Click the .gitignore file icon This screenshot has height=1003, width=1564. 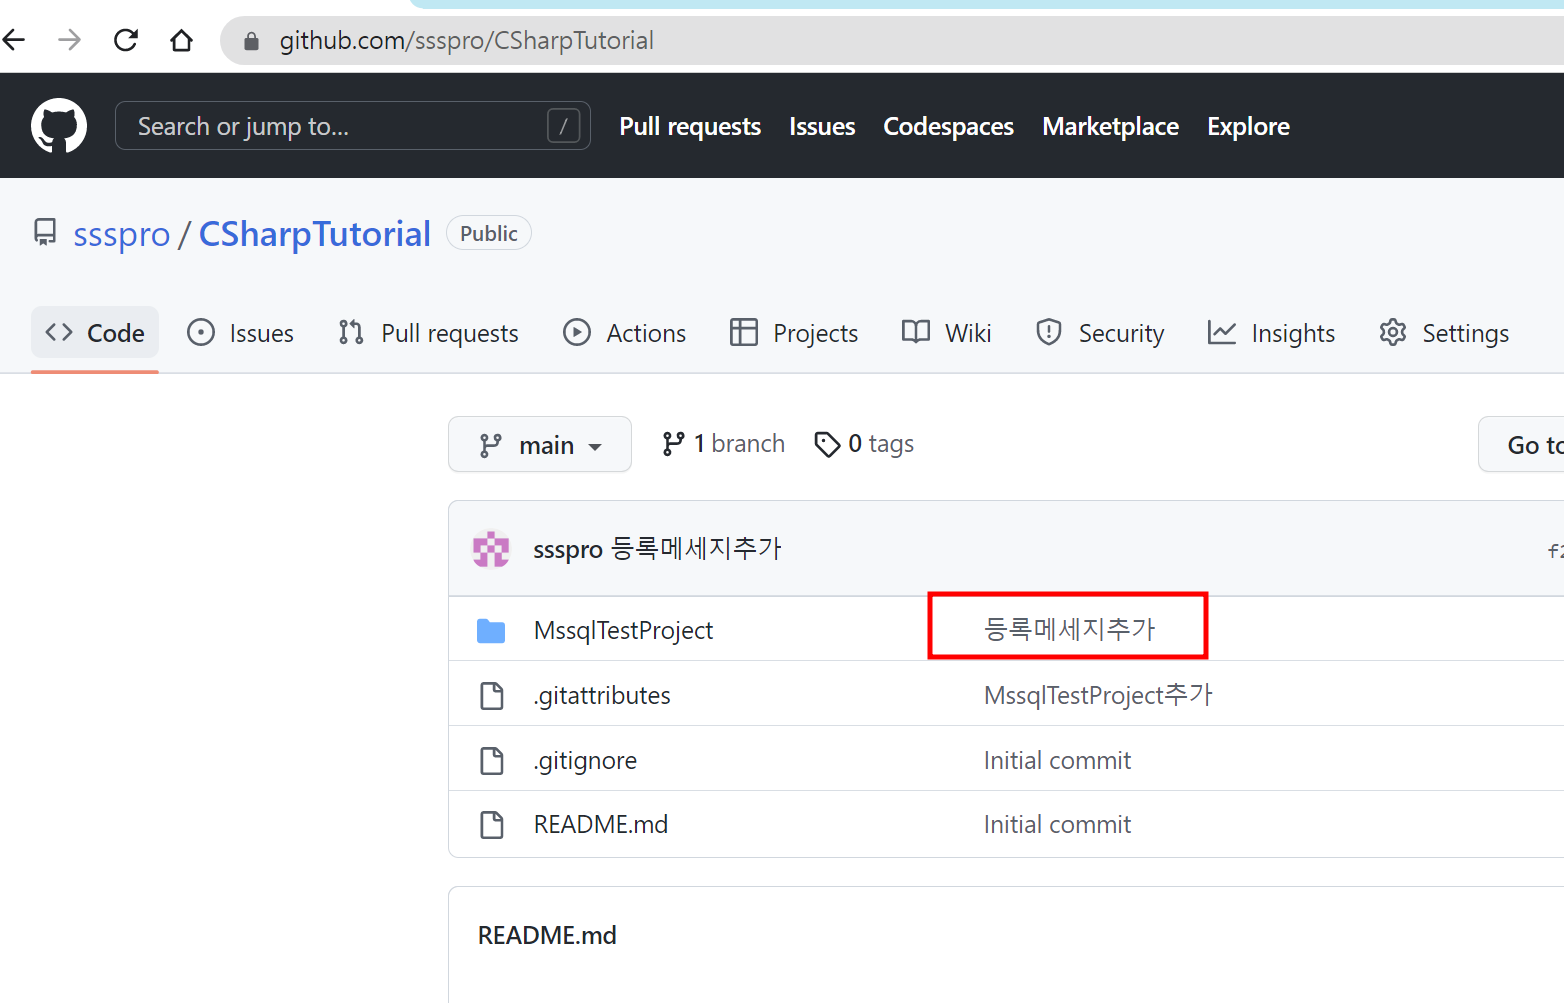tap(492, 761)
